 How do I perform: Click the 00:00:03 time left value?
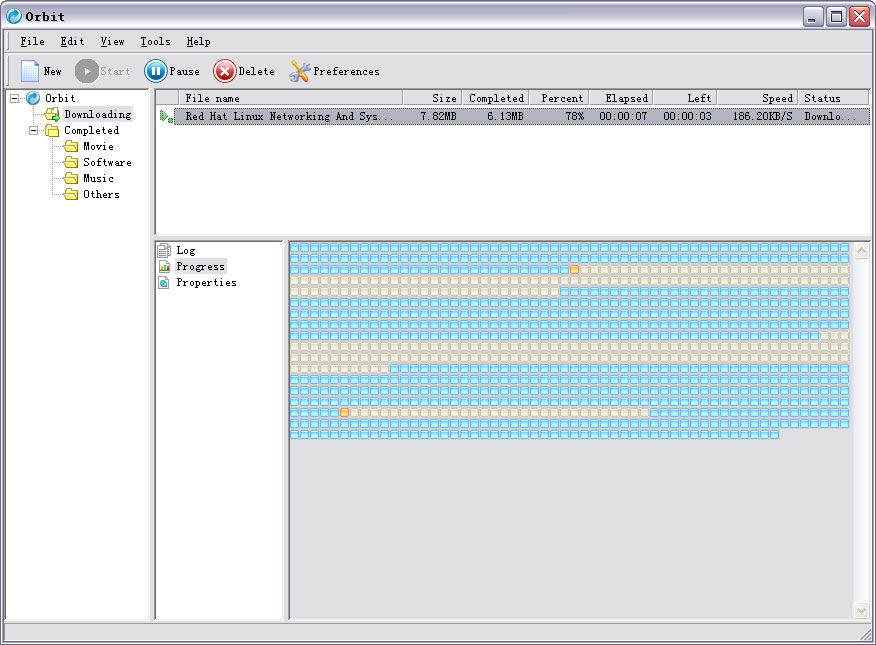[x=687, y=116]
